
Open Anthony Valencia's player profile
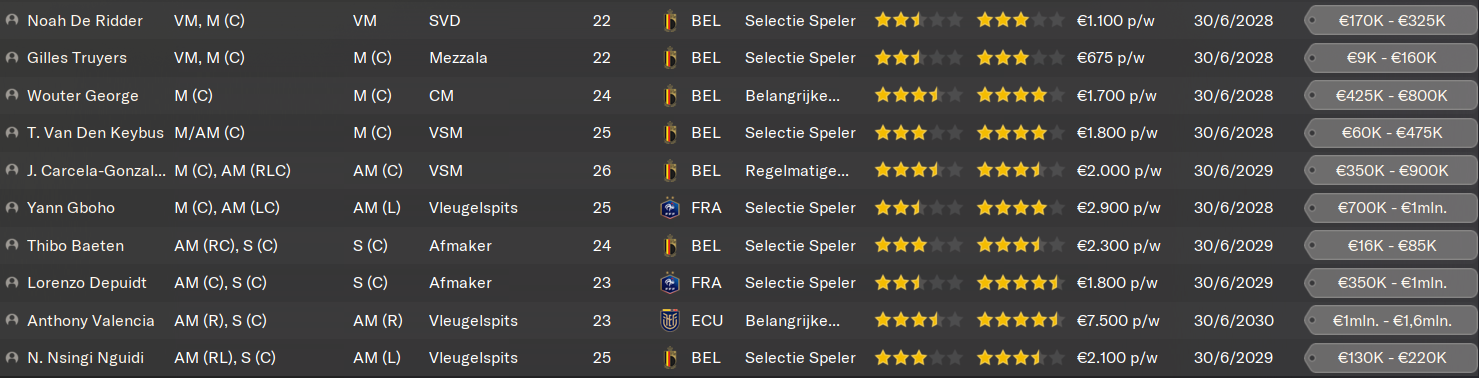tap(91, 321)
